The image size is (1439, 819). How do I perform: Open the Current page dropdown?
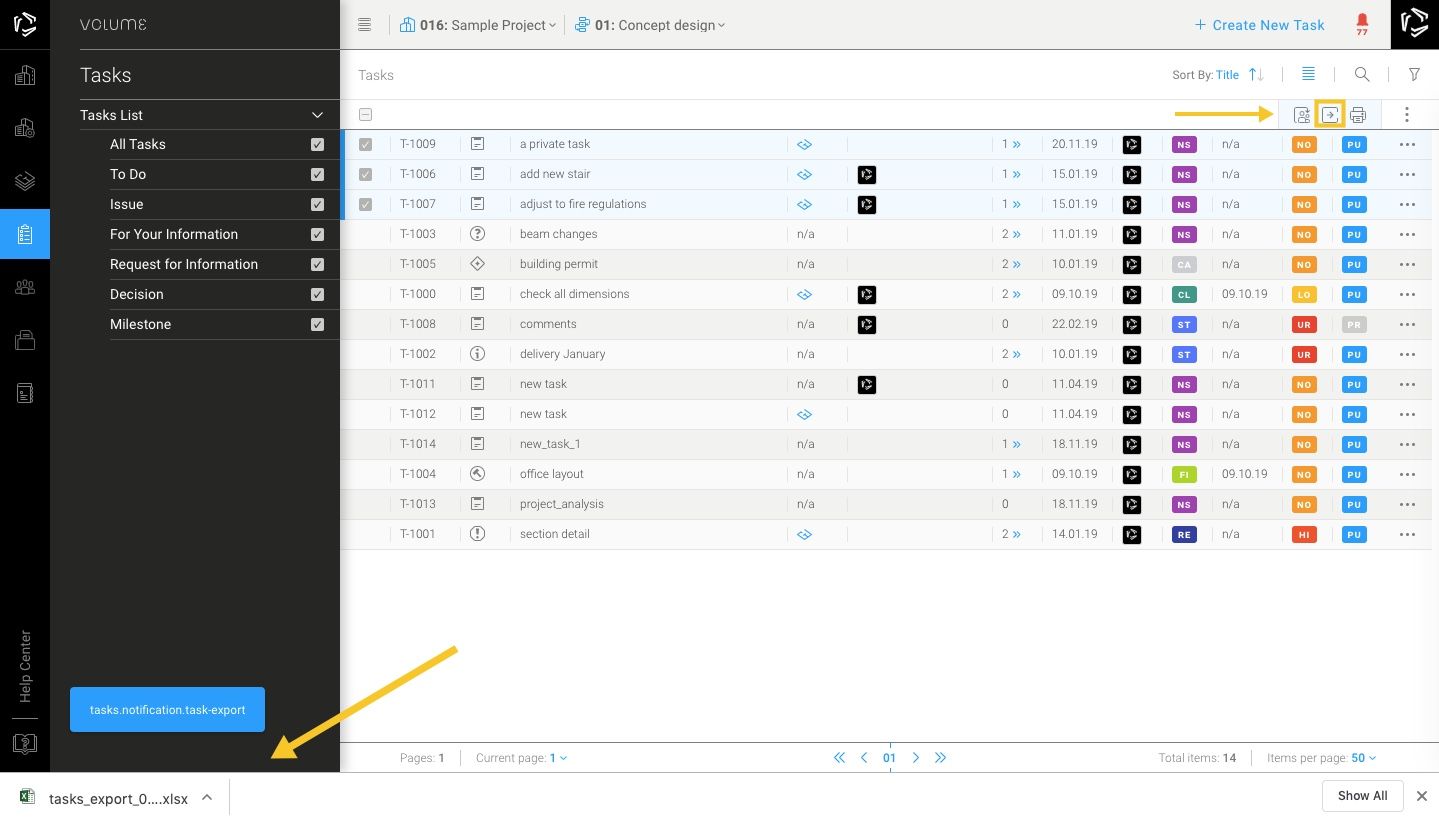pyautogui.click(x=558, y=758)
